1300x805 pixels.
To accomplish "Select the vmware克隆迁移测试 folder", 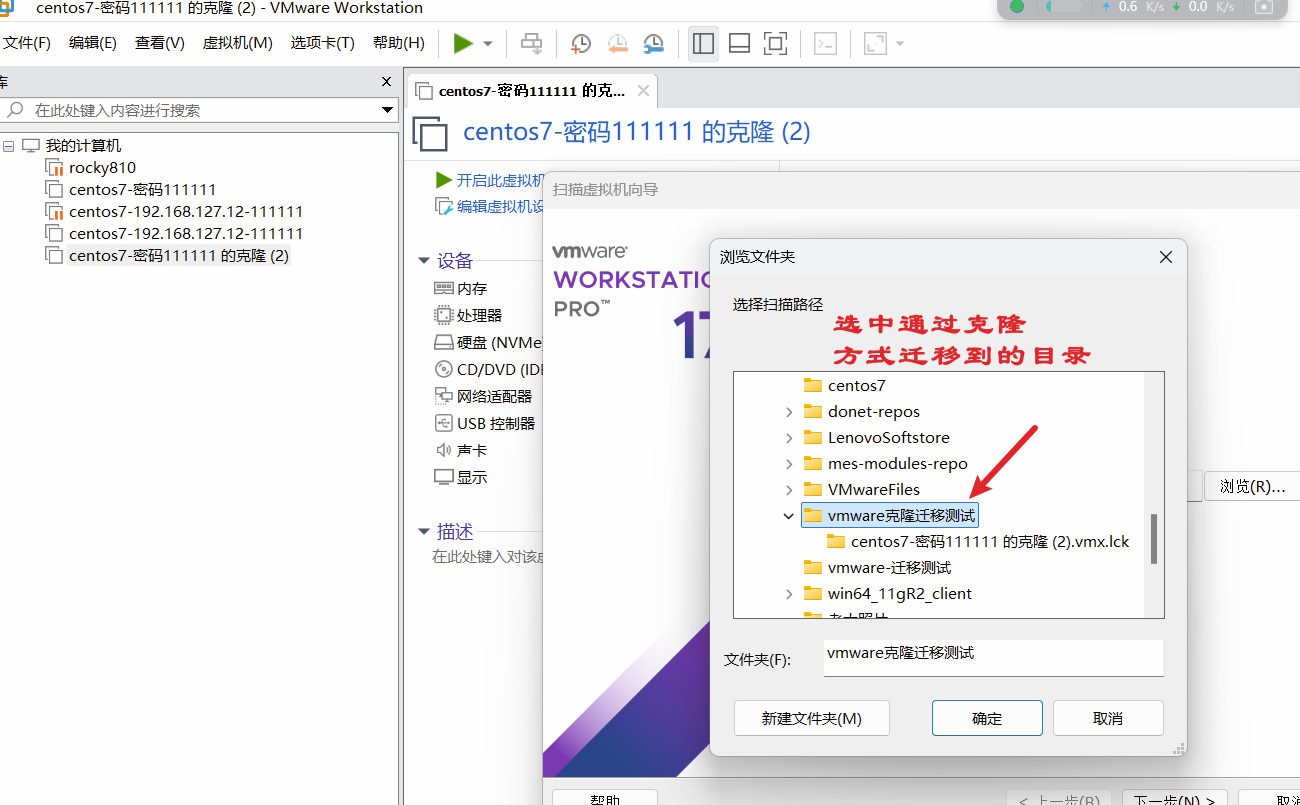I will coord(902,516).
